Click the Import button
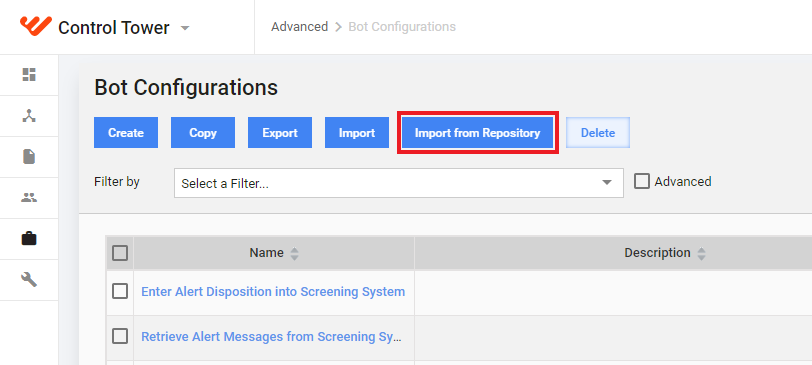This screenshot has height=365, width=812. tap(357, 133)
